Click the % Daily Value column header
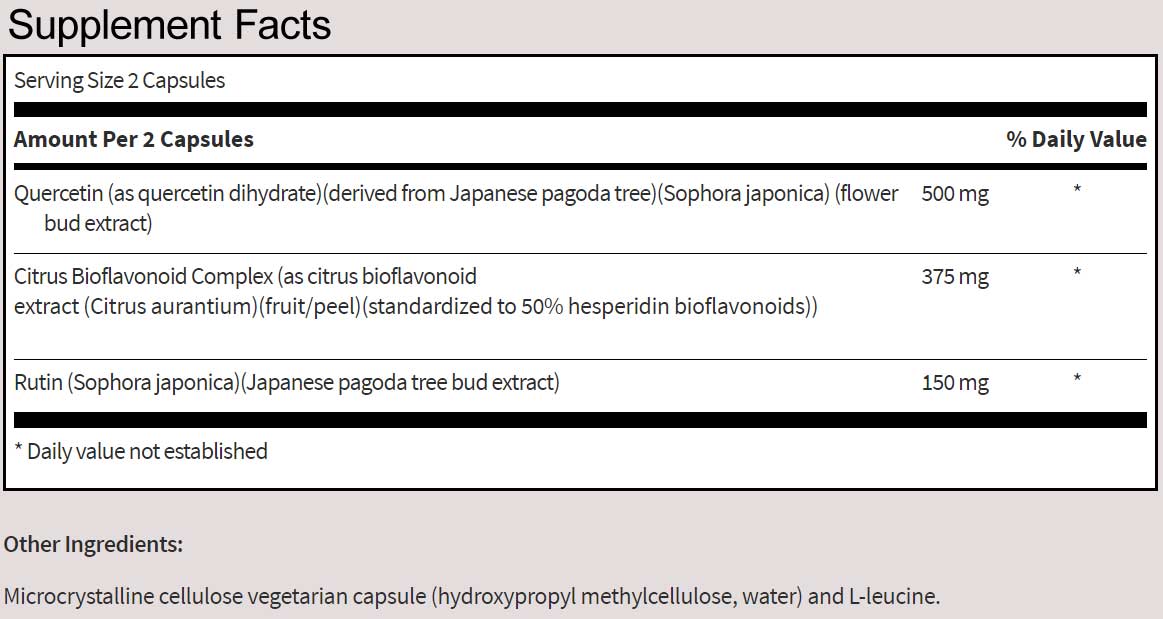The height and width of the screenshot is (619, 1163). tap(1076, 139)
